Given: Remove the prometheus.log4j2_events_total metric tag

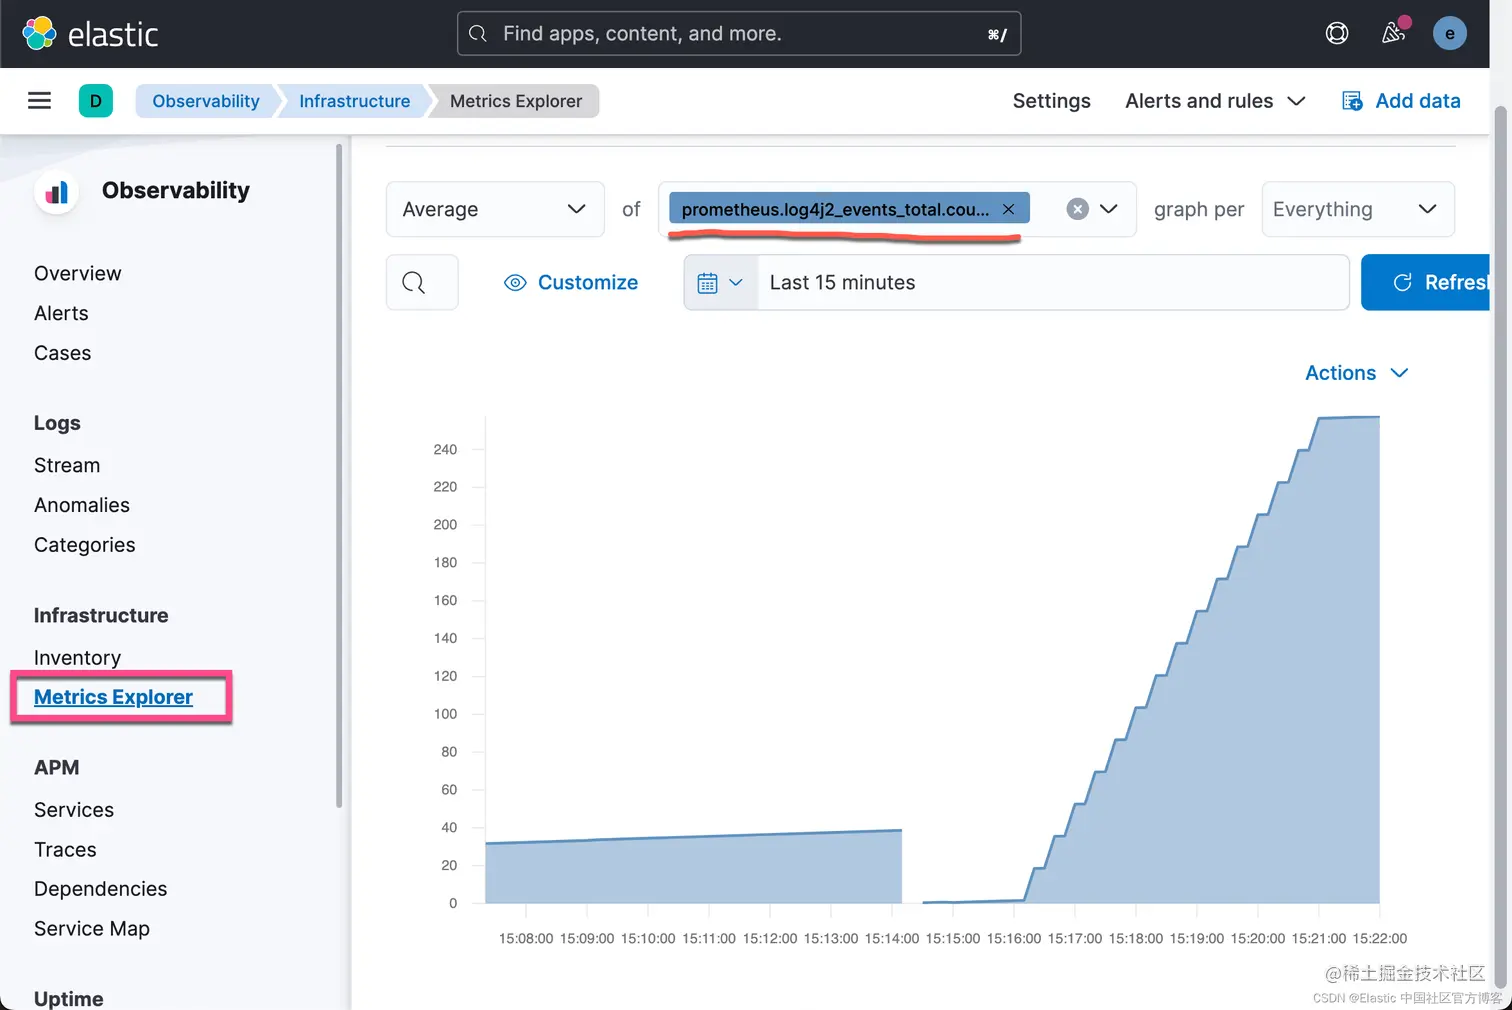Looking at the screenshot, I should pos(1008,209).
